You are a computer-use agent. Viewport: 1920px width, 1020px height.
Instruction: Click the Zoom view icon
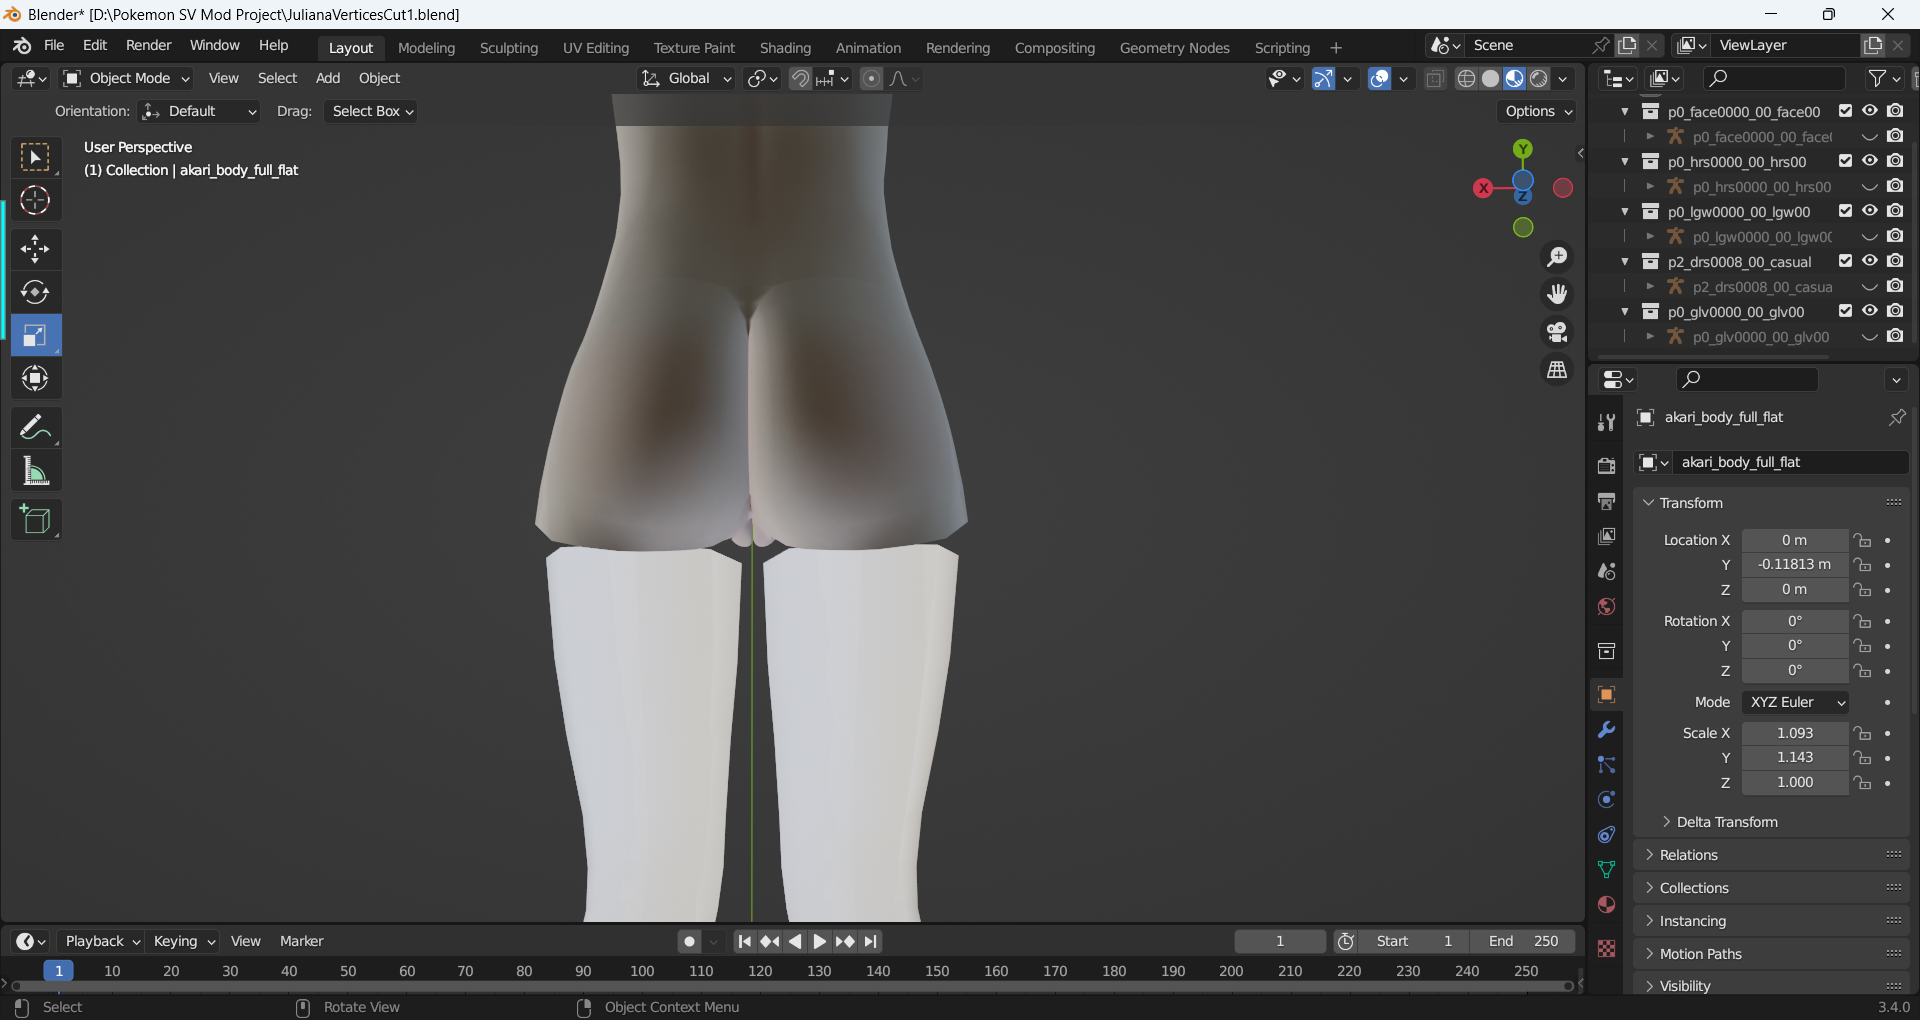pyautogui.click(x=1557, y=257)
